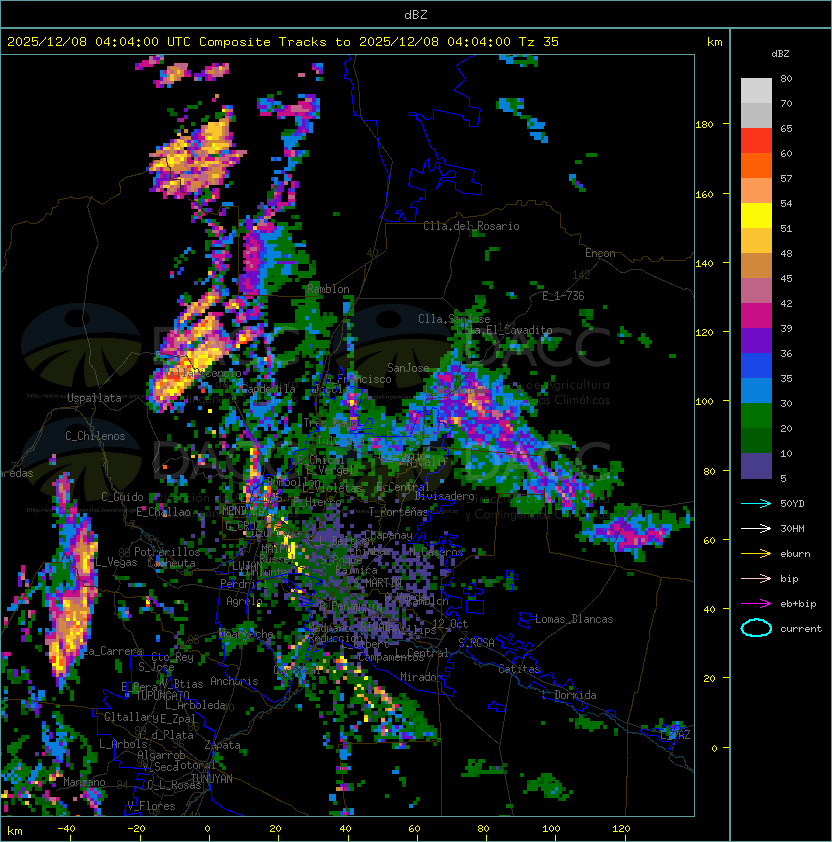Click the C_Chilenos map label

coord(96,436)
